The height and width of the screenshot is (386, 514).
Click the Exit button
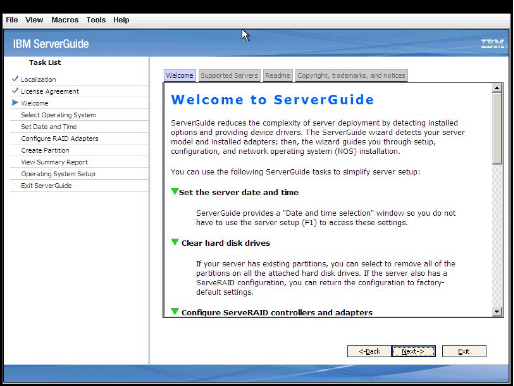click(464, 351)
